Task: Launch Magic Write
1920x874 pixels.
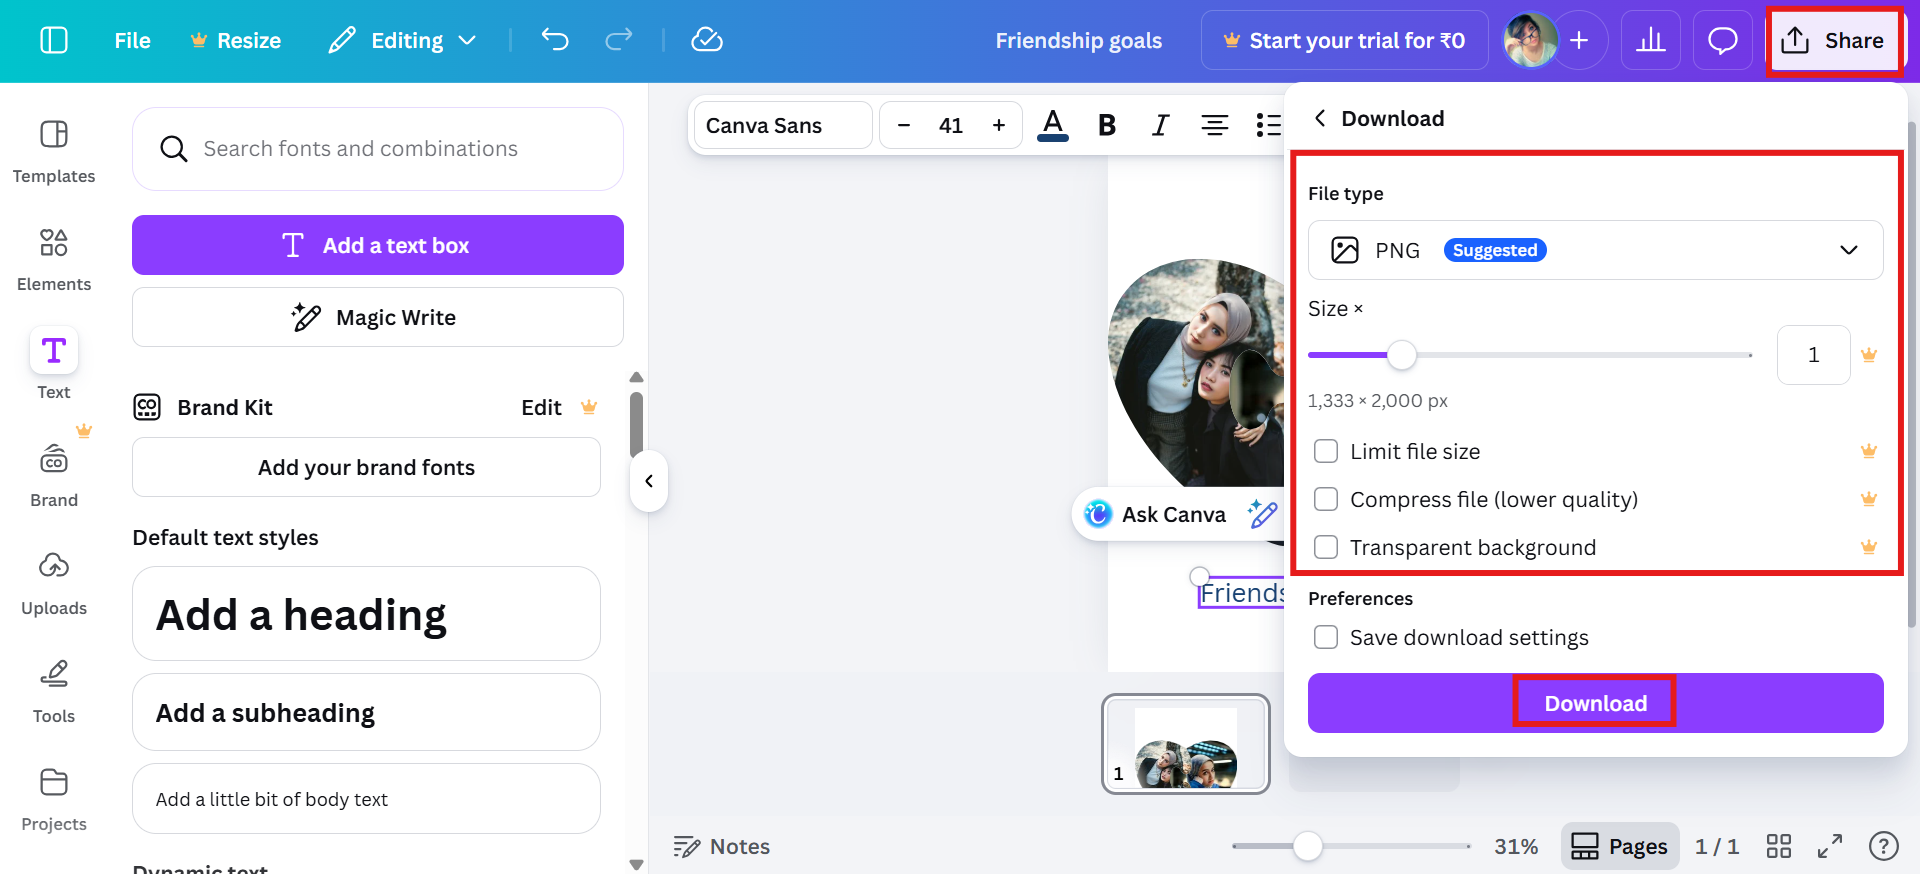Action: (x=378, y=317)
